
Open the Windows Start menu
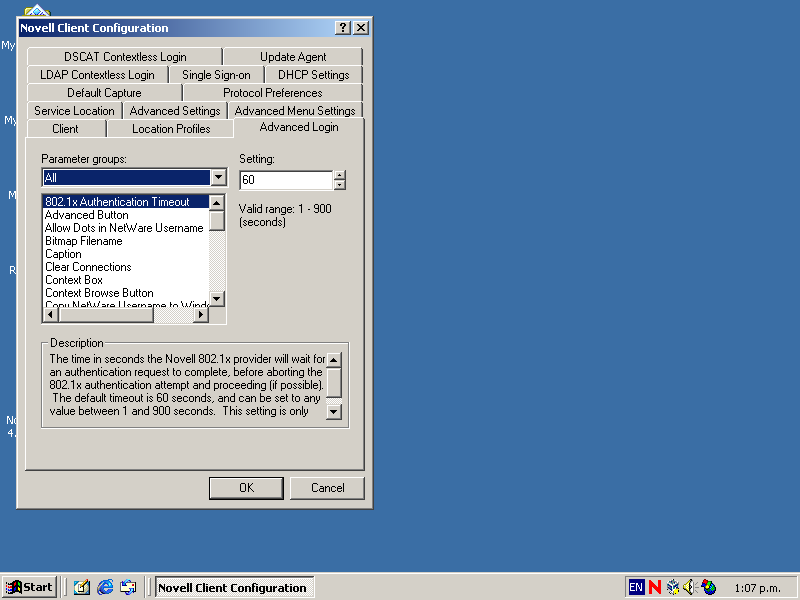[30, 587]
